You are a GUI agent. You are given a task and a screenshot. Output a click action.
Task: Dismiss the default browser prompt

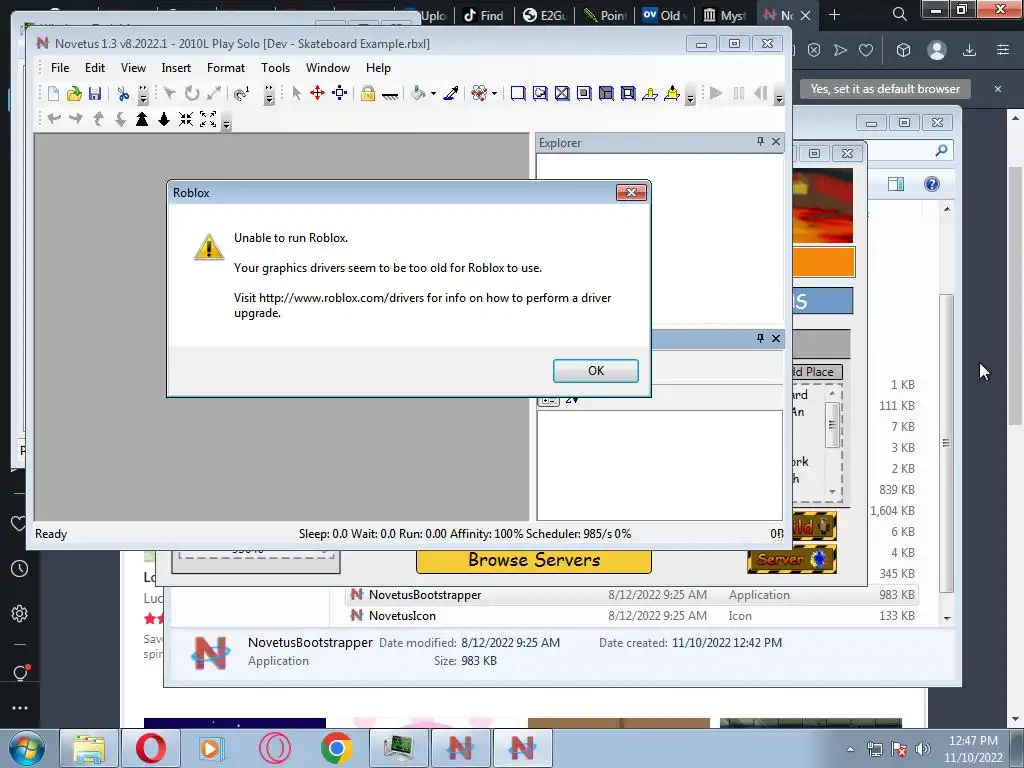tap(998, 89)
